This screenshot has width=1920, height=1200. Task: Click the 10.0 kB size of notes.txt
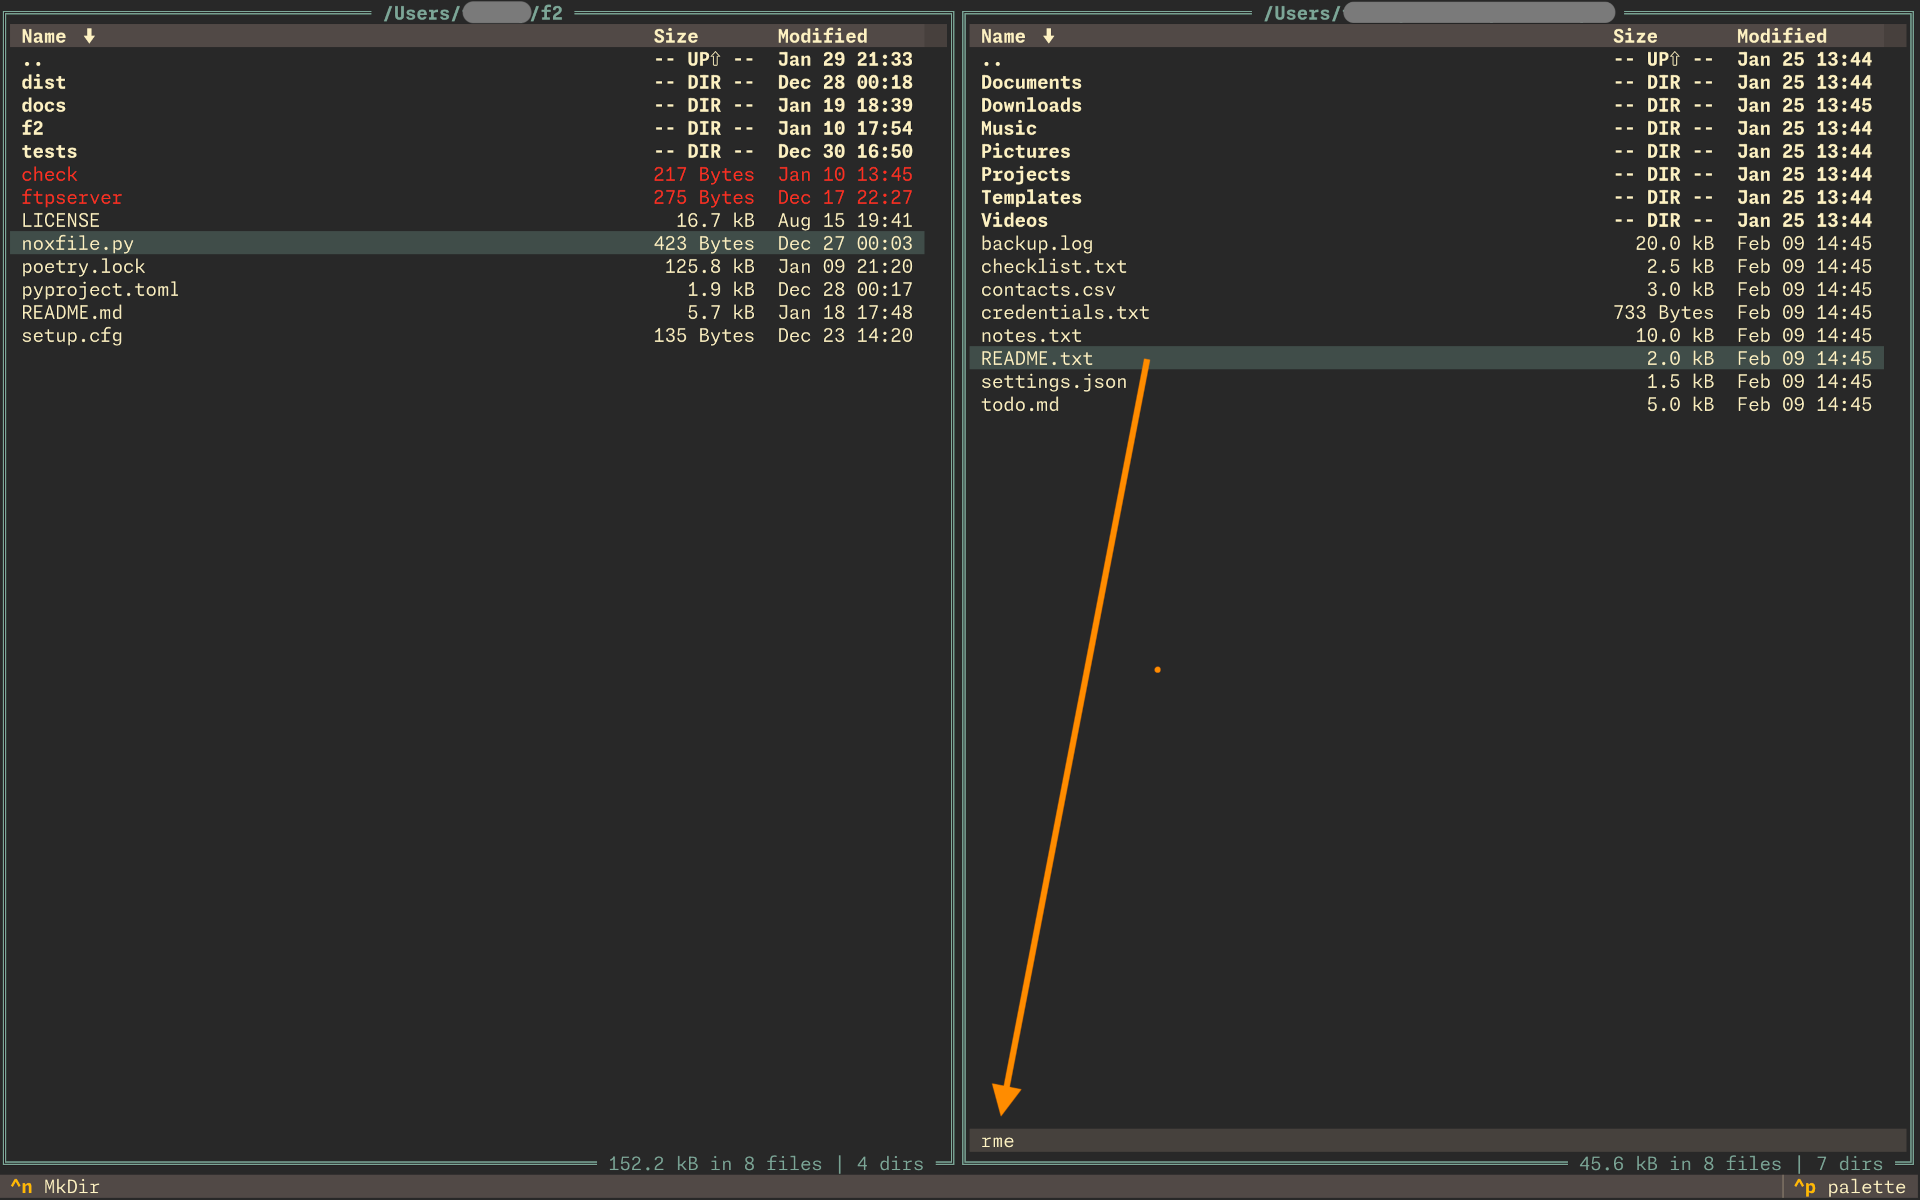click(x=1674, y=336)
